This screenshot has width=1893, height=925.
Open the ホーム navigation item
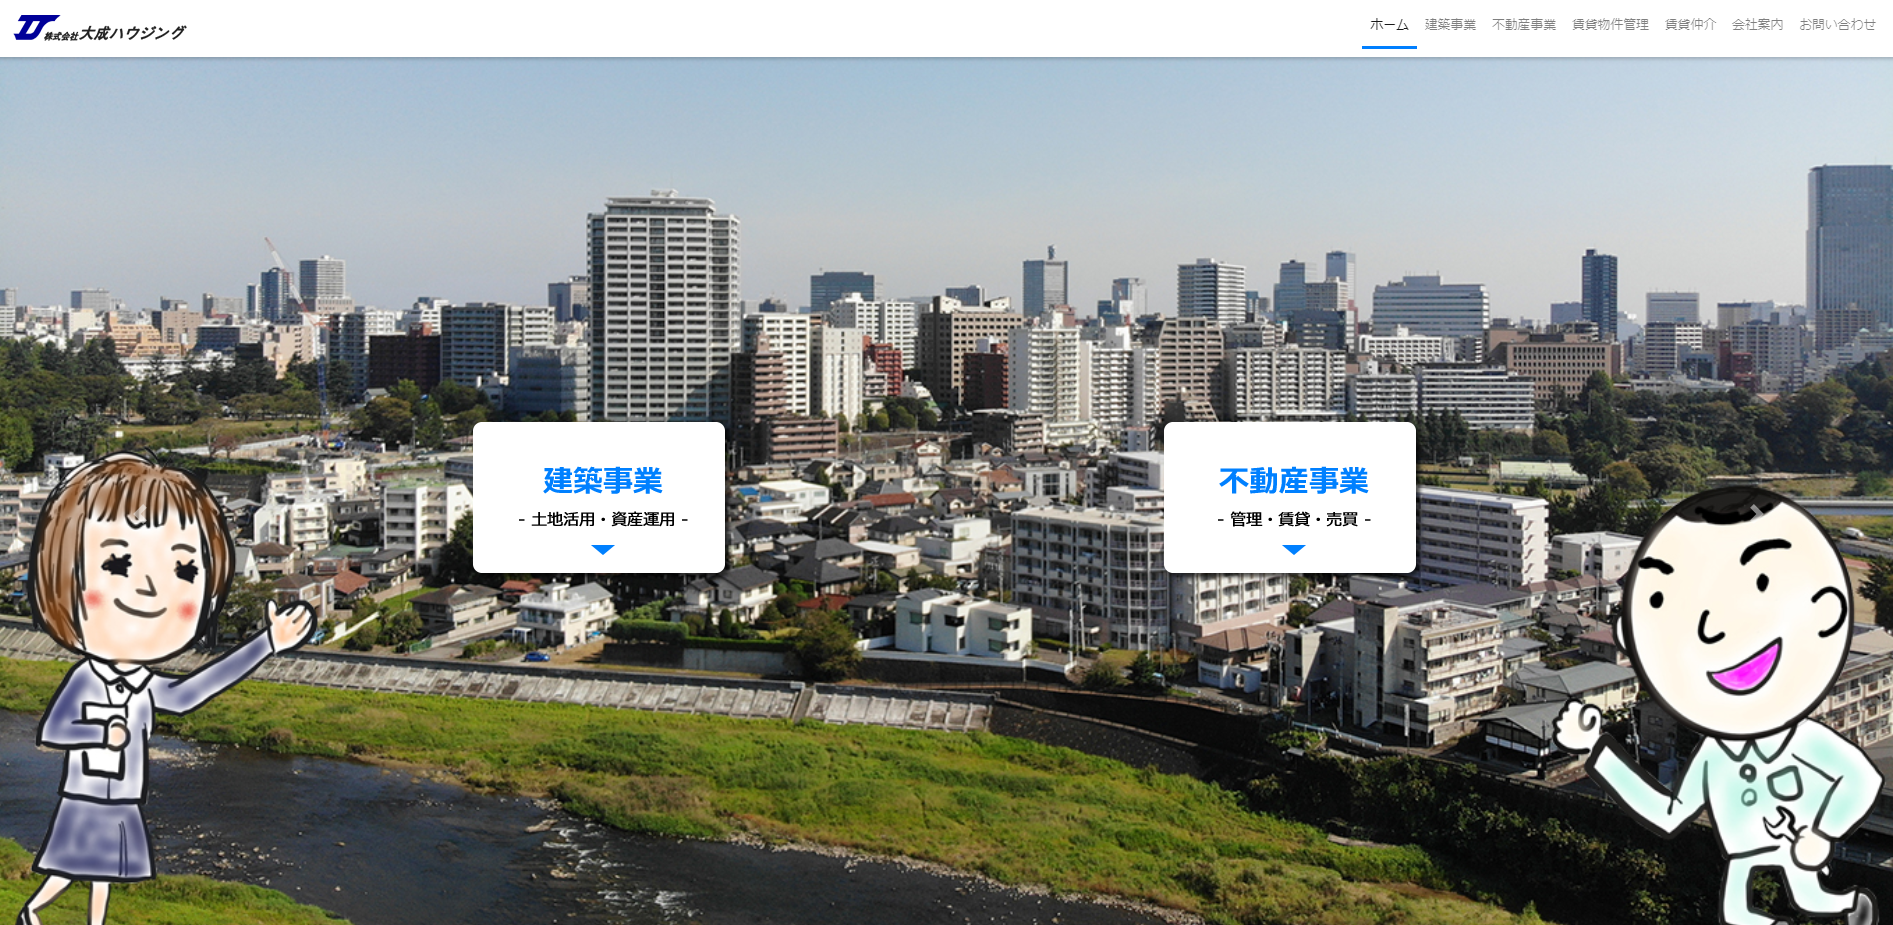[1388, 24]
